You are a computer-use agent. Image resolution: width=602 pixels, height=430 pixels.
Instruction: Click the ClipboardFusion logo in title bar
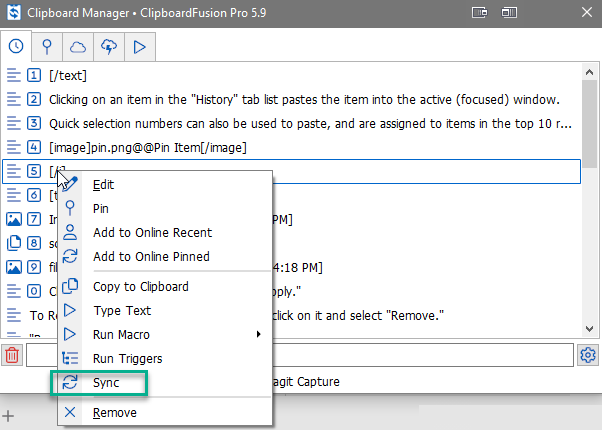14,13
